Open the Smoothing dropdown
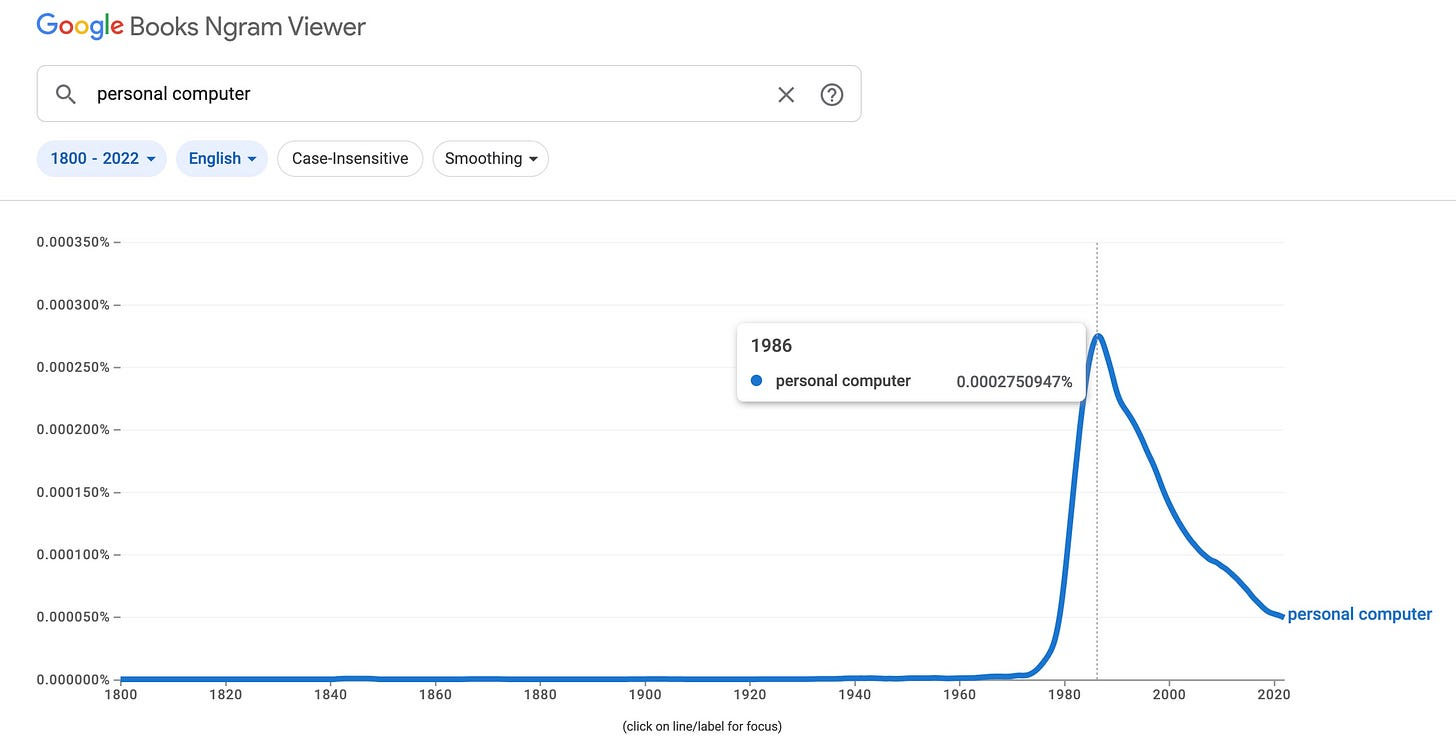The width and height of the screenshot is (1456, 754). pyautogui.click(x=491, y=158)
